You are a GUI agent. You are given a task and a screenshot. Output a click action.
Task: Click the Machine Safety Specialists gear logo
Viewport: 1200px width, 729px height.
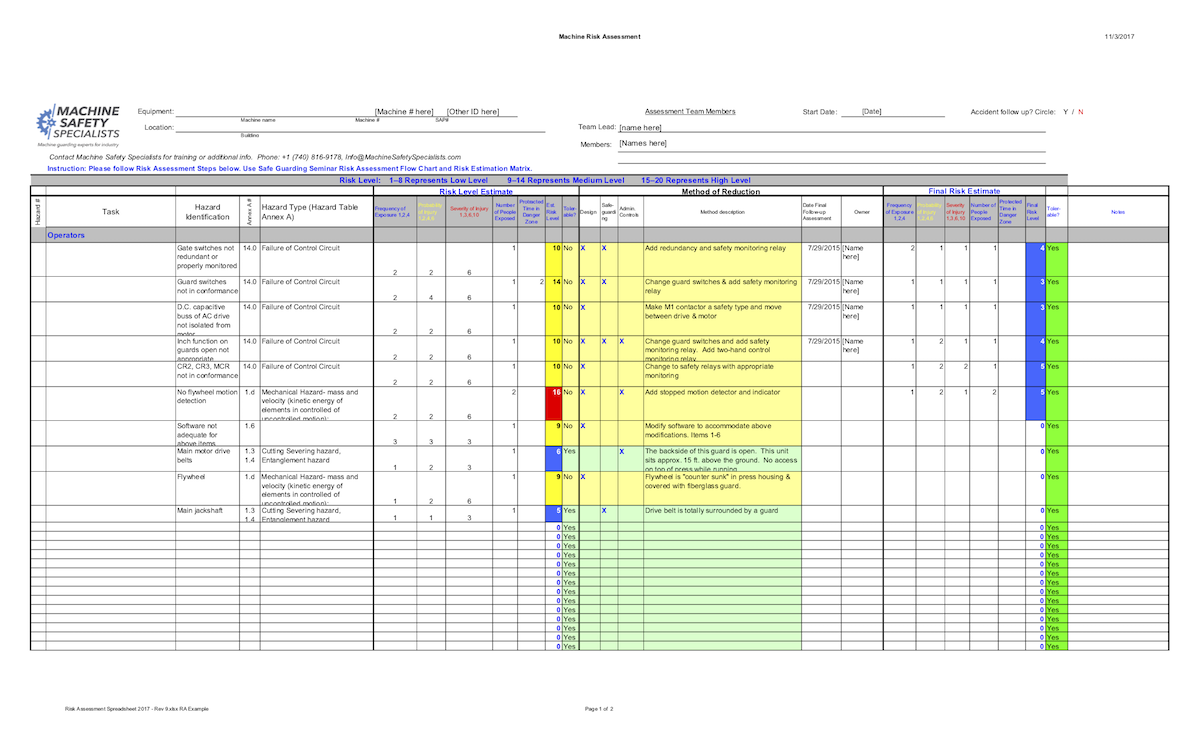pos(45,122)
